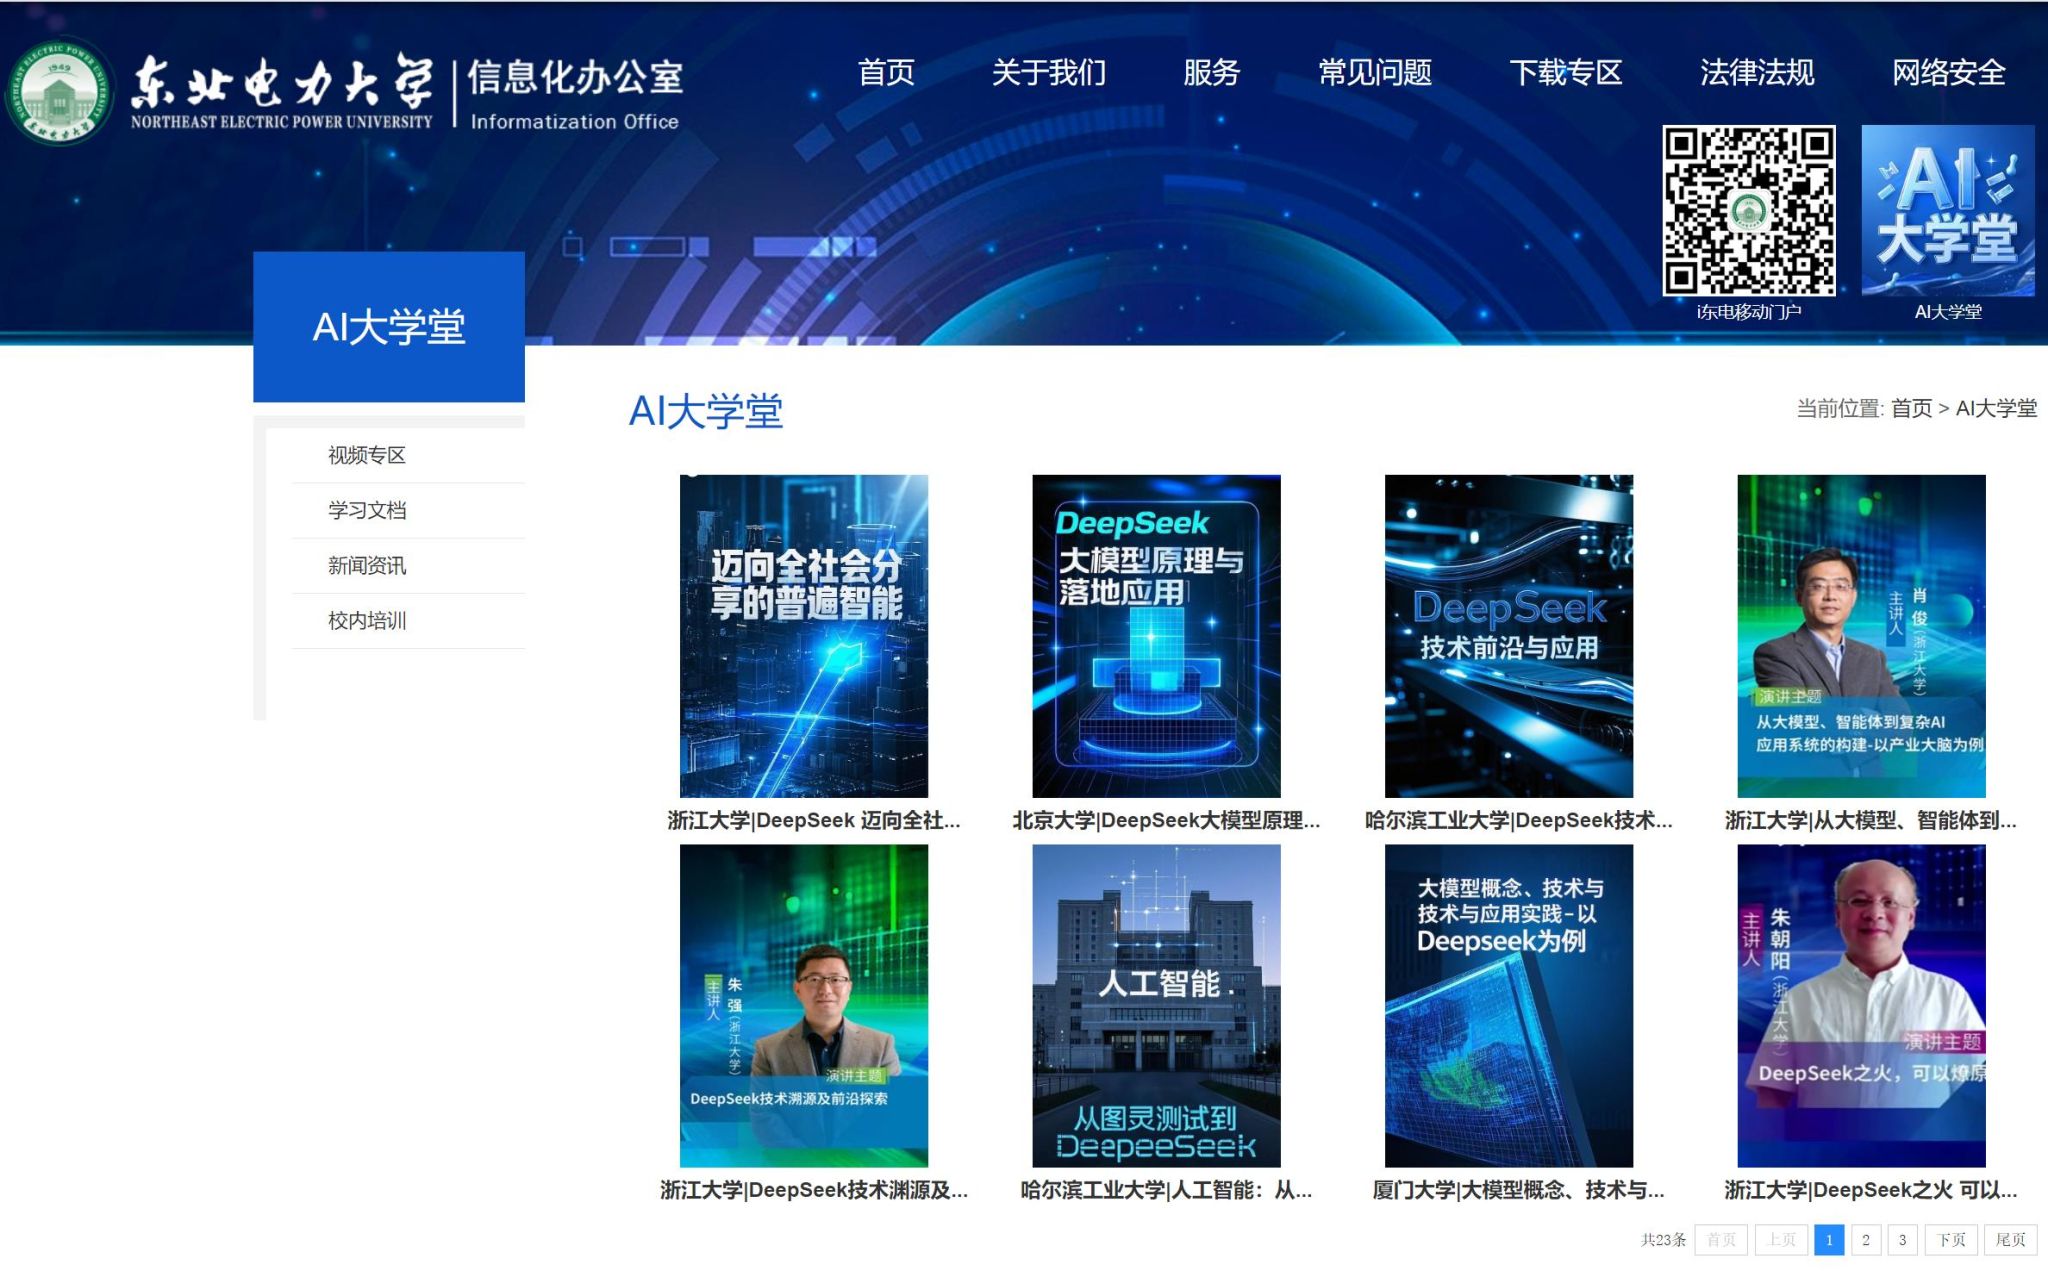2048x1271 pixels.
Task: Click title 浙江大学|DeepSeek之火 可以...
Action: (x=1870, y=1190)
